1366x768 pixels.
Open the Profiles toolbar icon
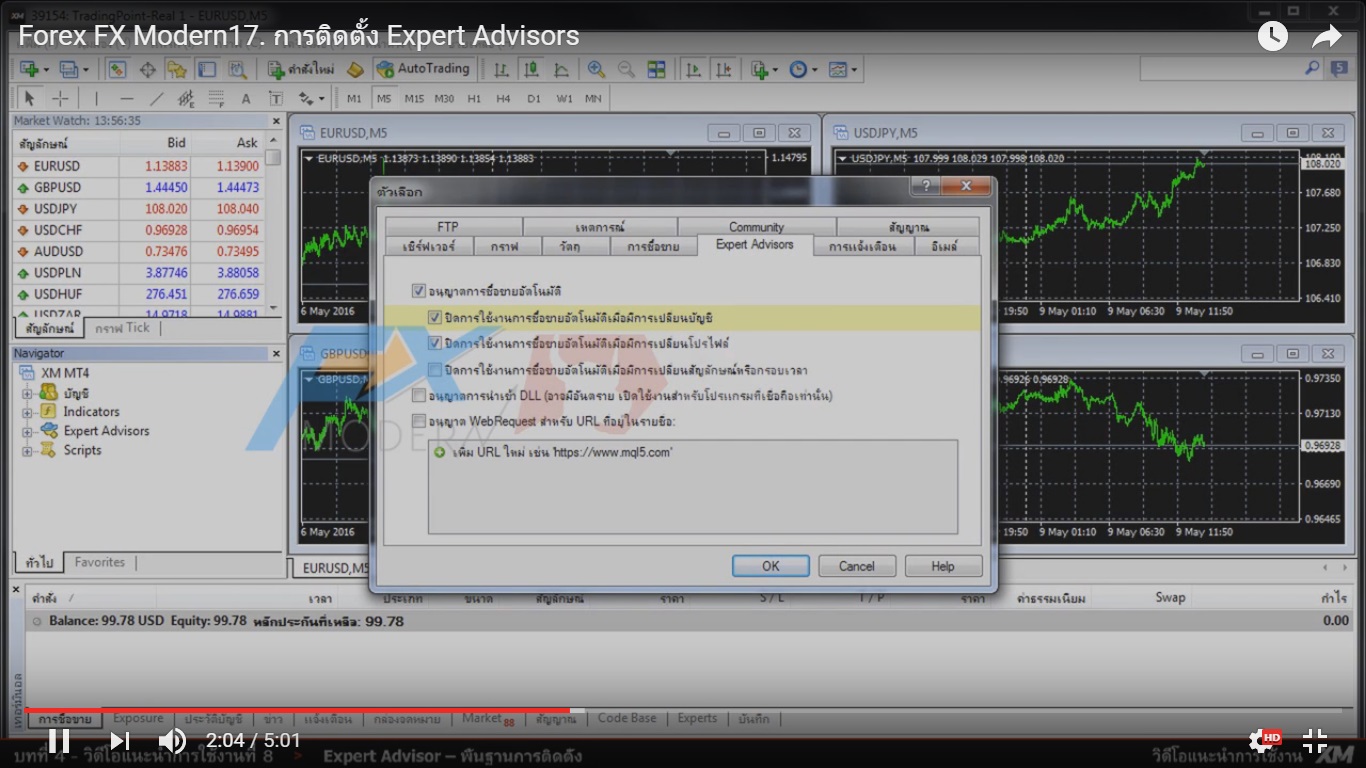[x=68, y=69]
